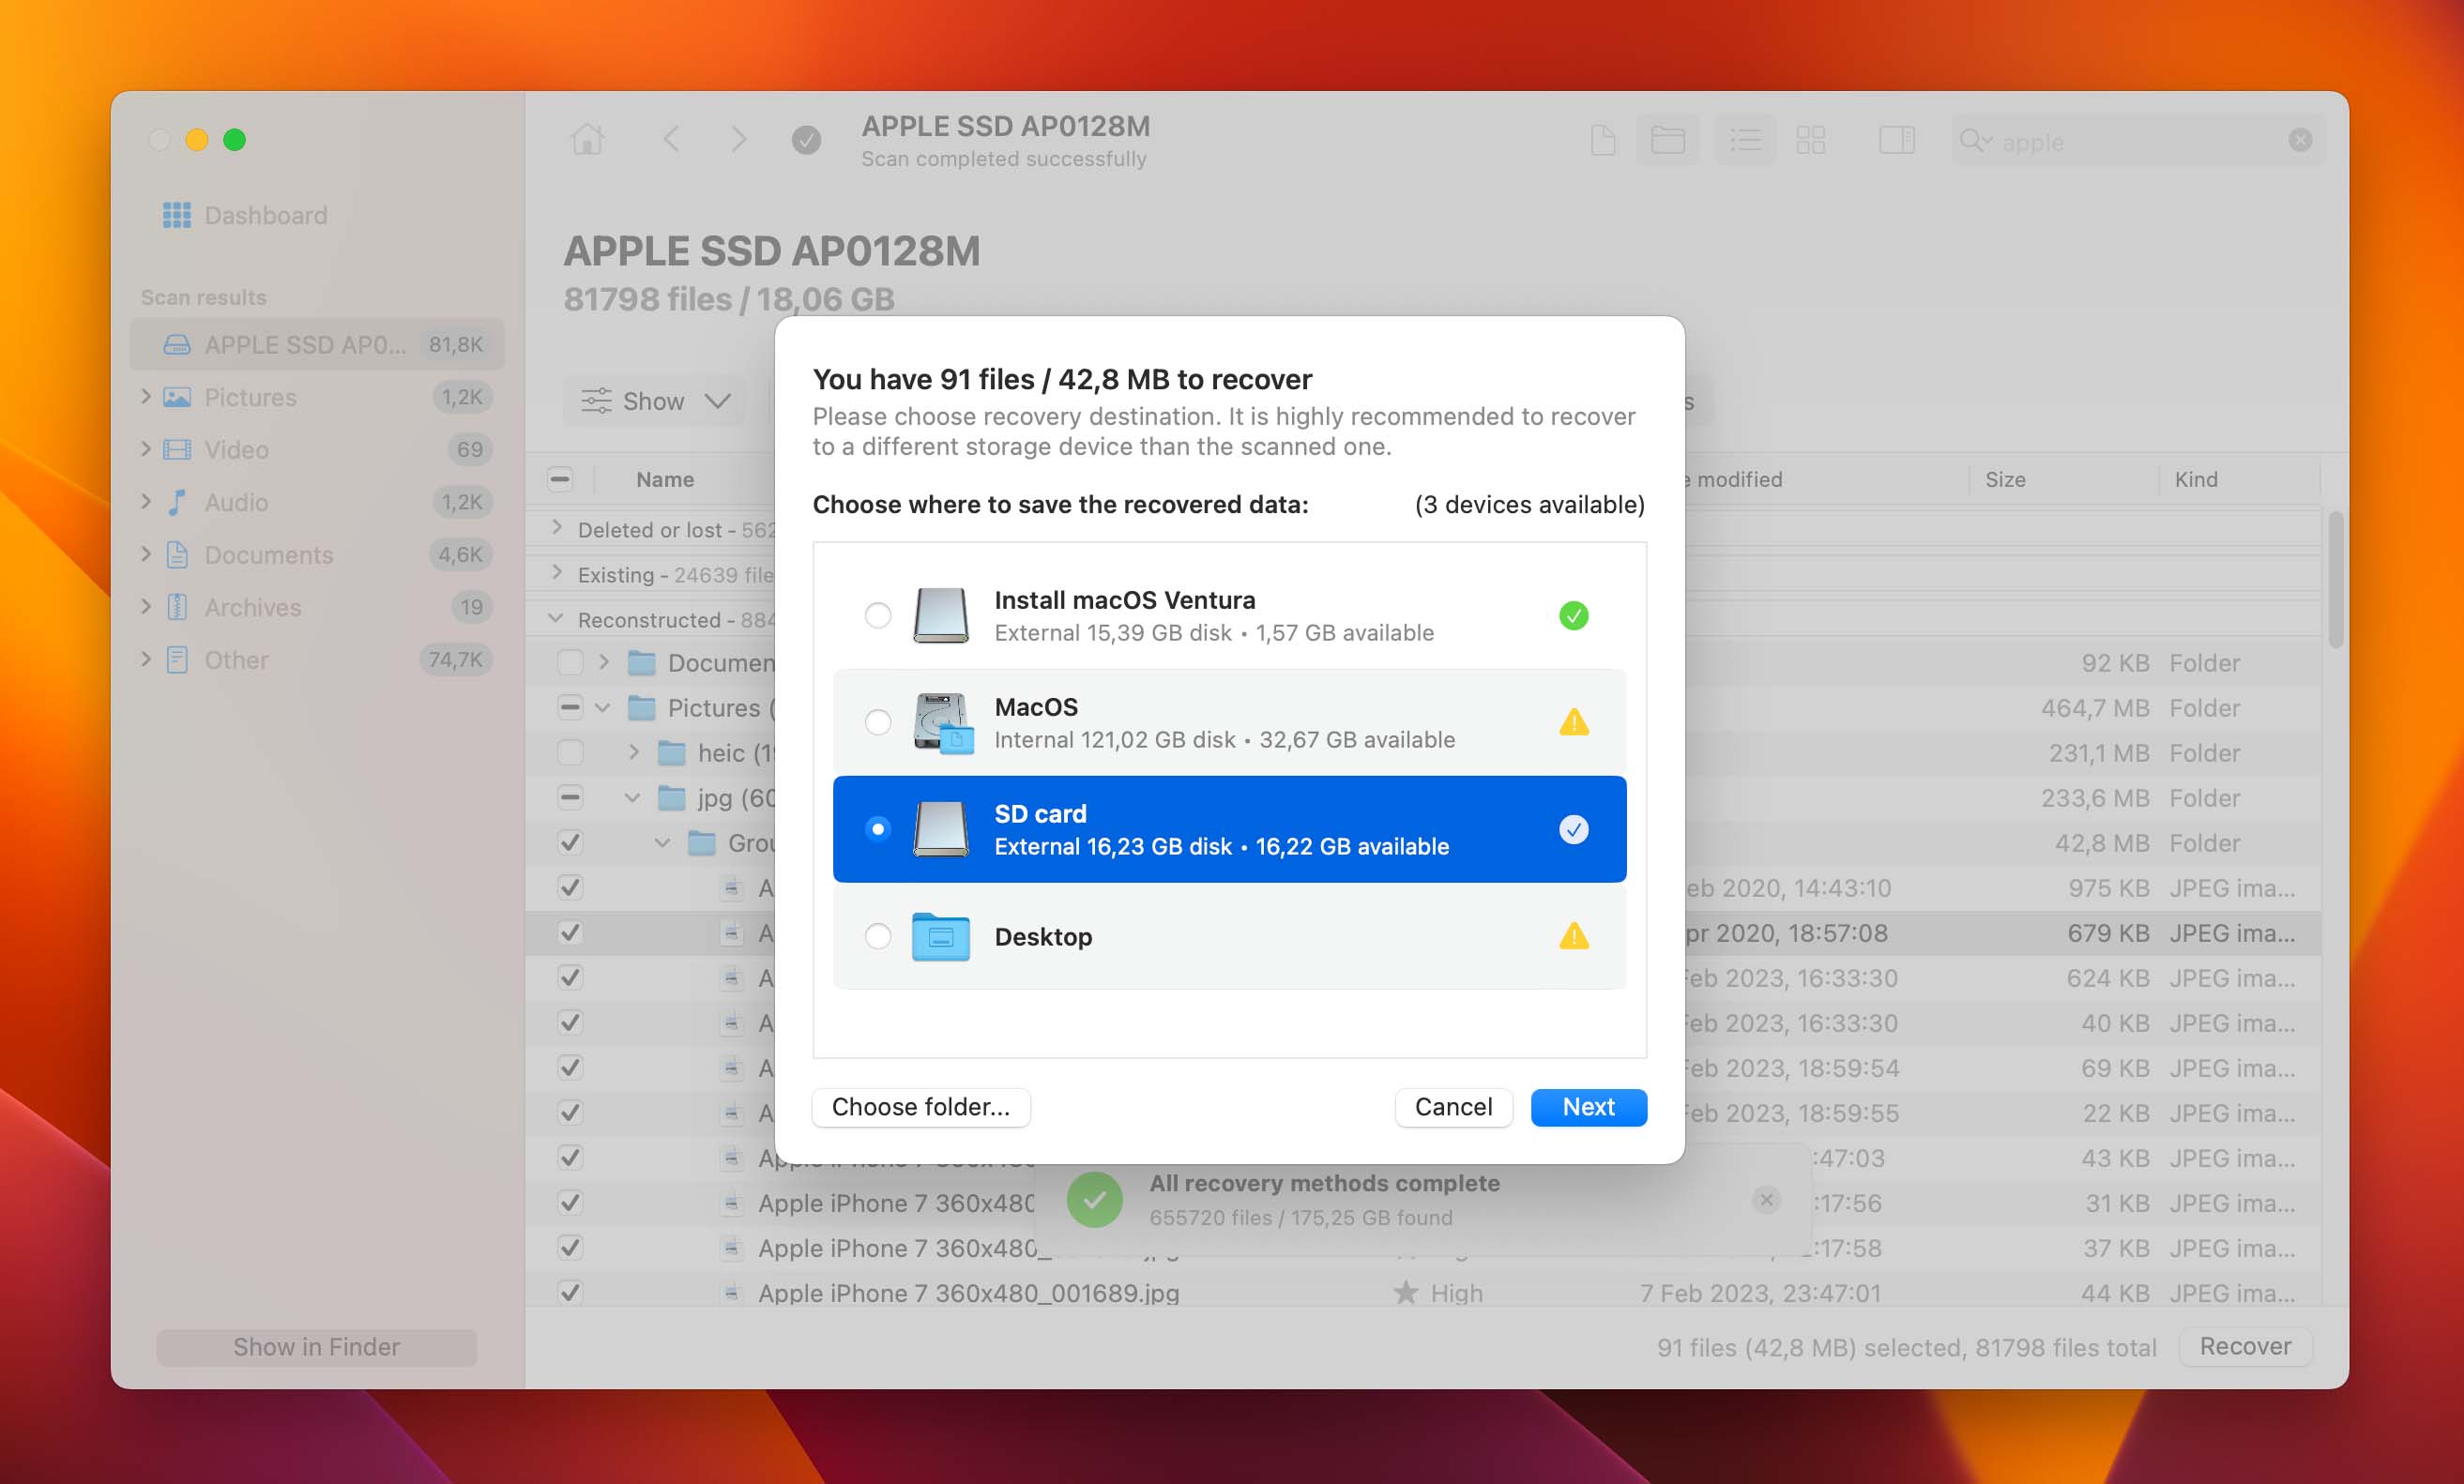The height and width of the screenshot is (1484, 2464).
Task: Expand the Deleted or lost group
Action: point(557,528)
